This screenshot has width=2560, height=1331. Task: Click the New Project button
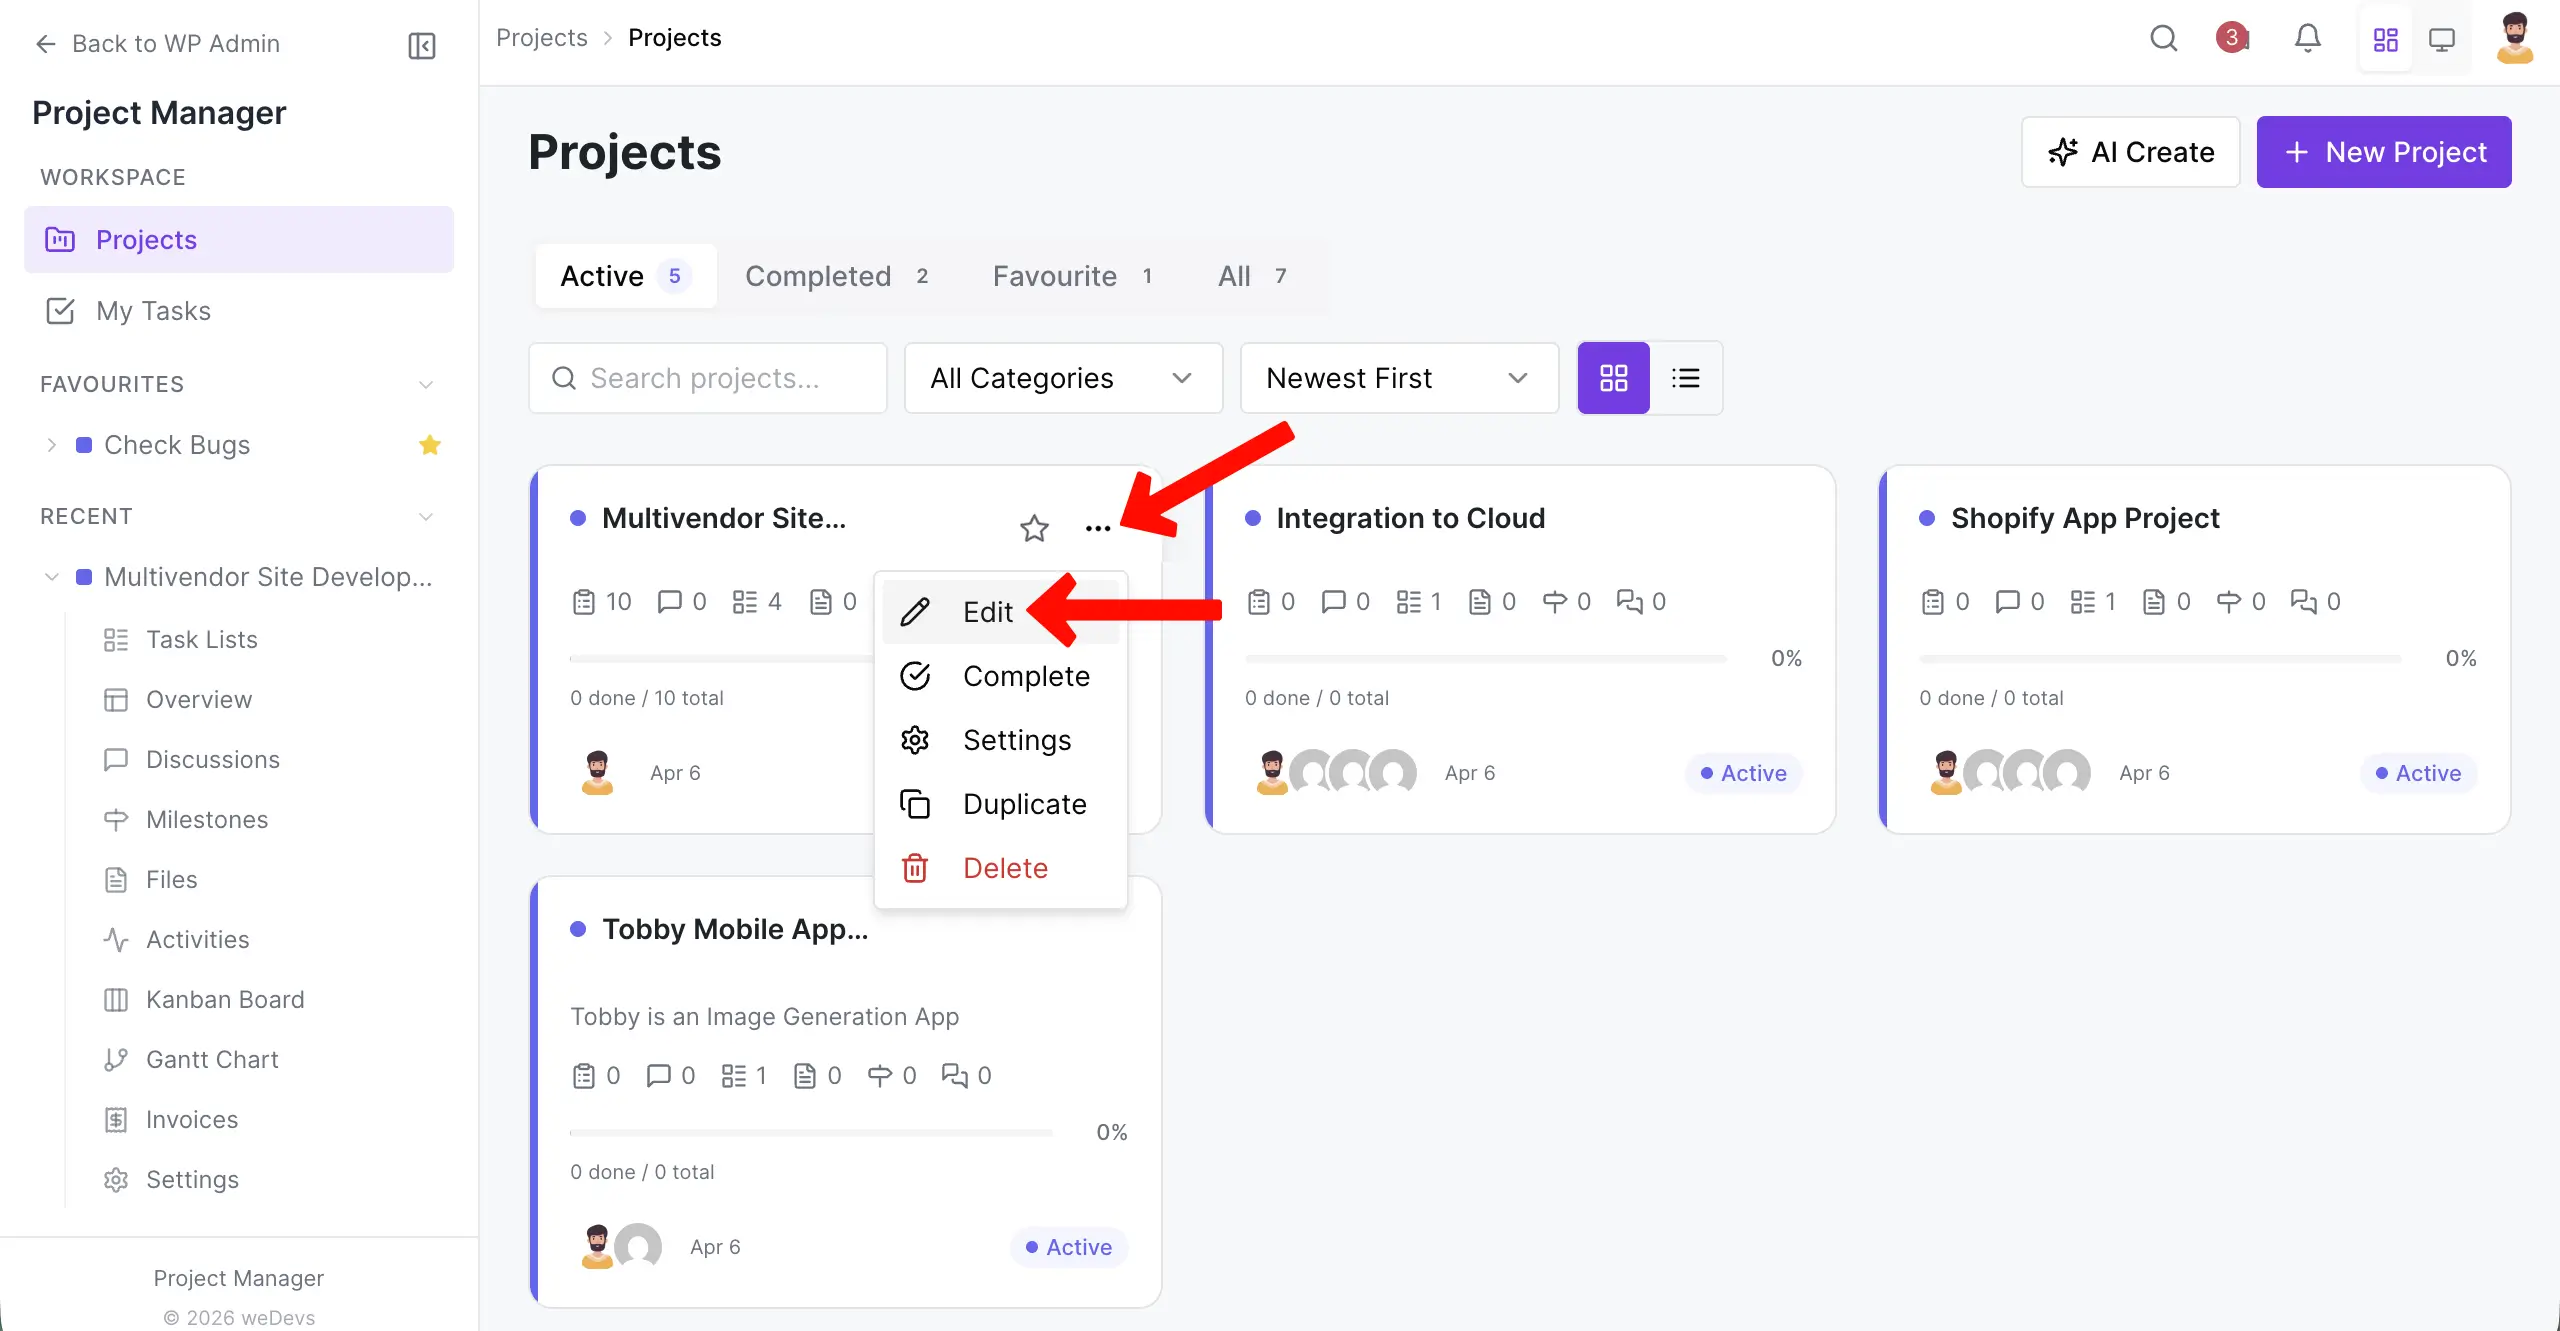(2383, 152)
